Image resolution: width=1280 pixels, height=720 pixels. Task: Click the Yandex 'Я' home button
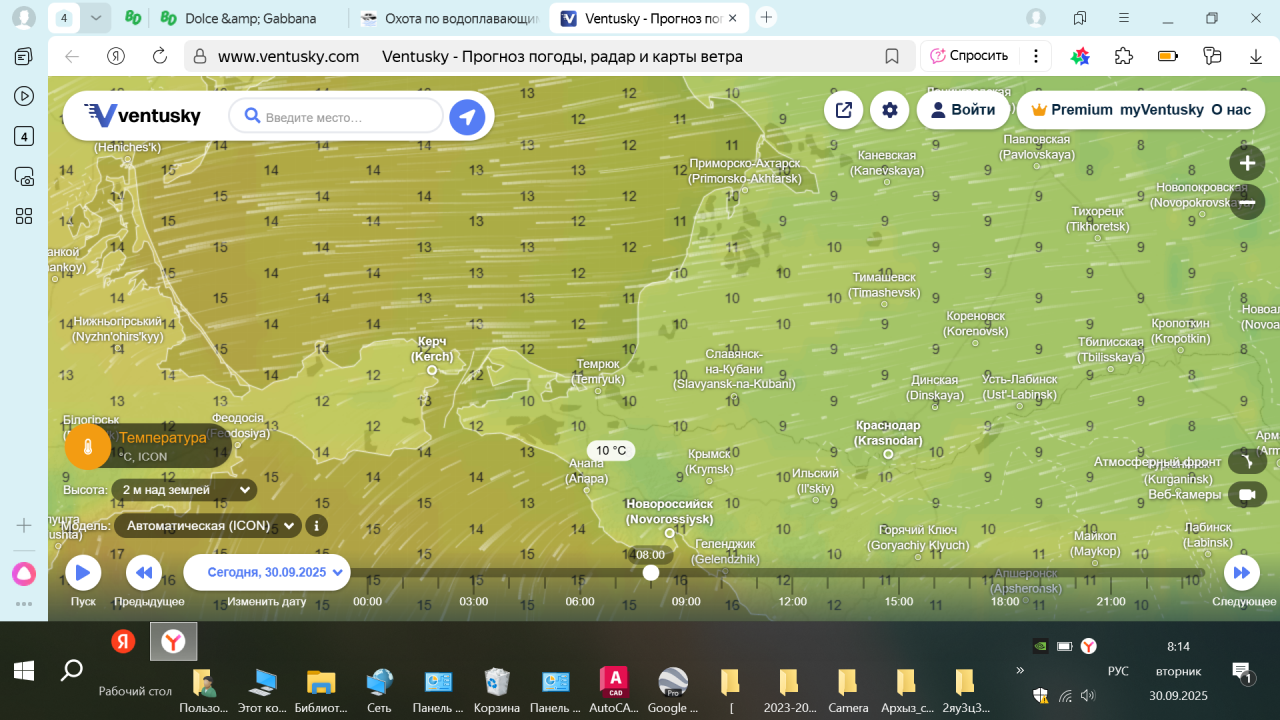(116, 56)
